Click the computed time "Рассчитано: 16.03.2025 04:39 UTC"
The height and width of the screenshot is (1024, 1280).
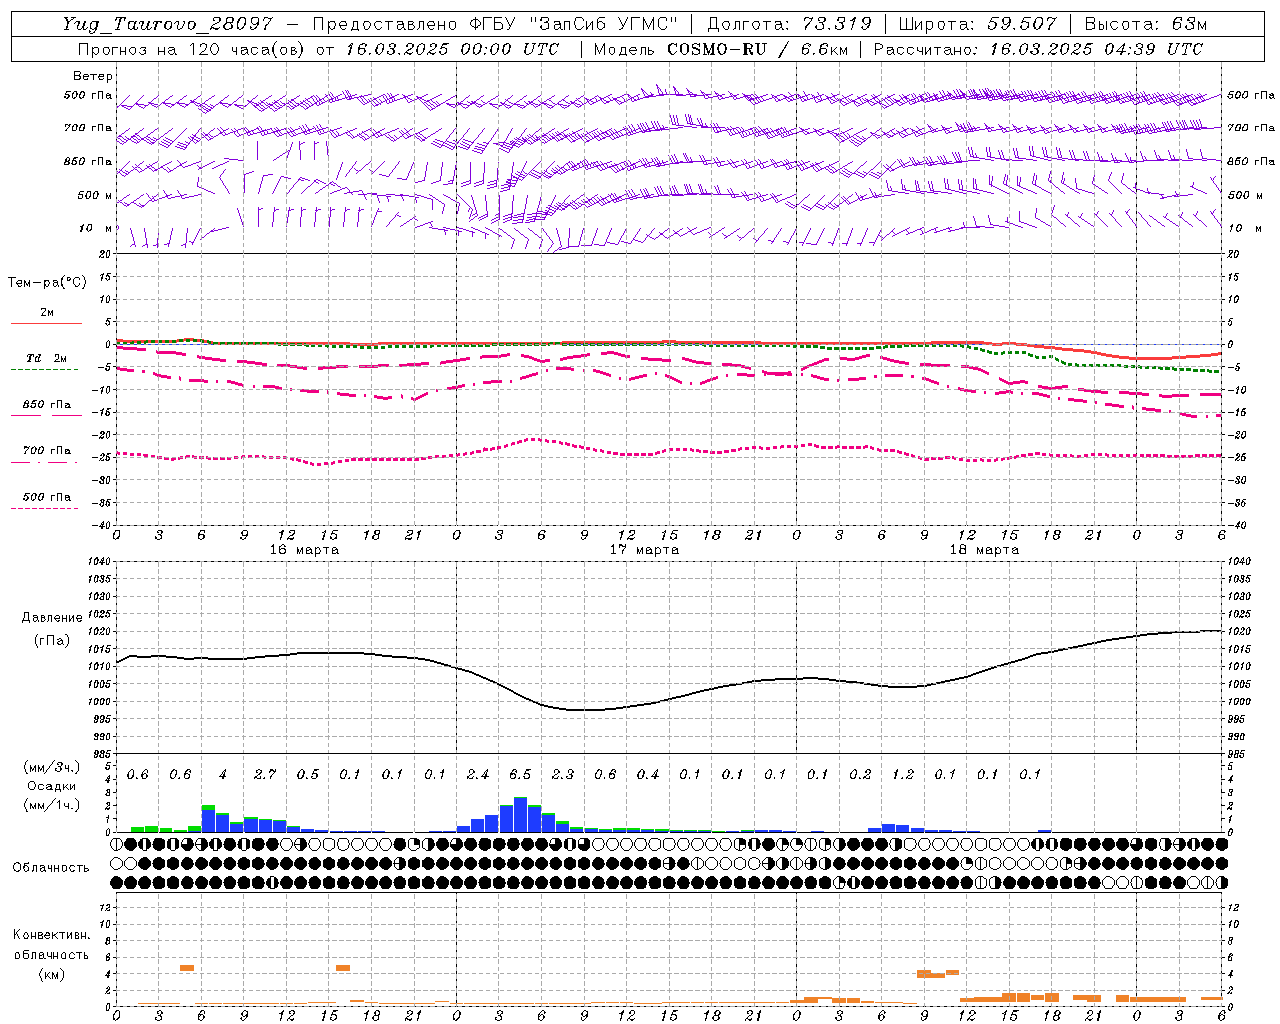[1038, 49]
